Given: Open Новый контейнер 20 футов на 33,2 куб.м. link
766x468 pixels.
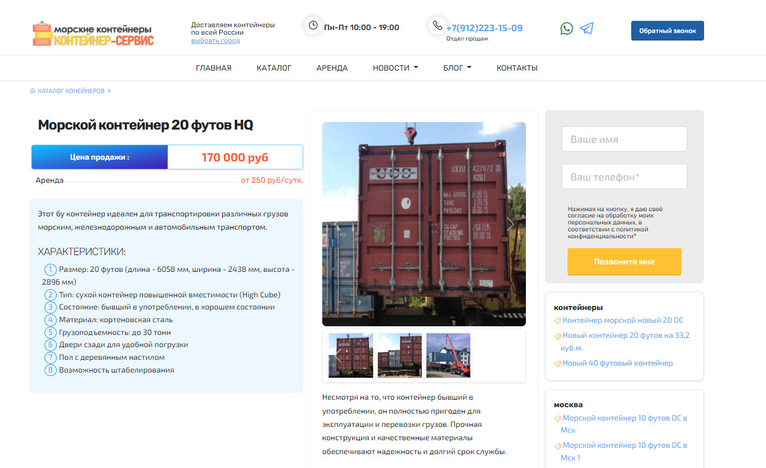Looking at the screenshot, I should point(625,341).
